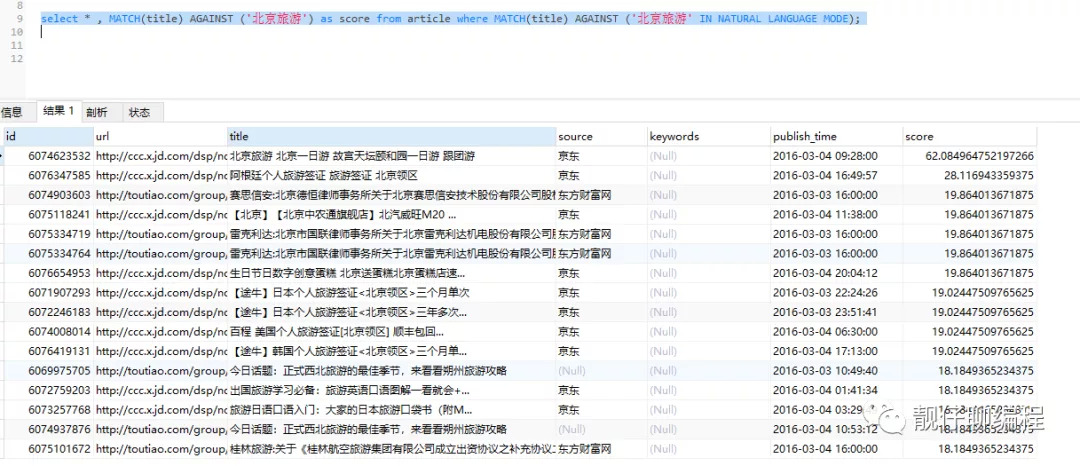Click line number 12 in editor gutter
1080x466 pixels.
click(x=15, y=60)
